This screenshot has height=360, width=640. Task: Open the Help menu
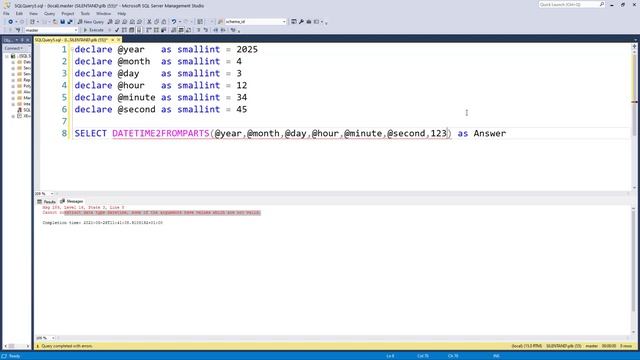tap(122, 13)
